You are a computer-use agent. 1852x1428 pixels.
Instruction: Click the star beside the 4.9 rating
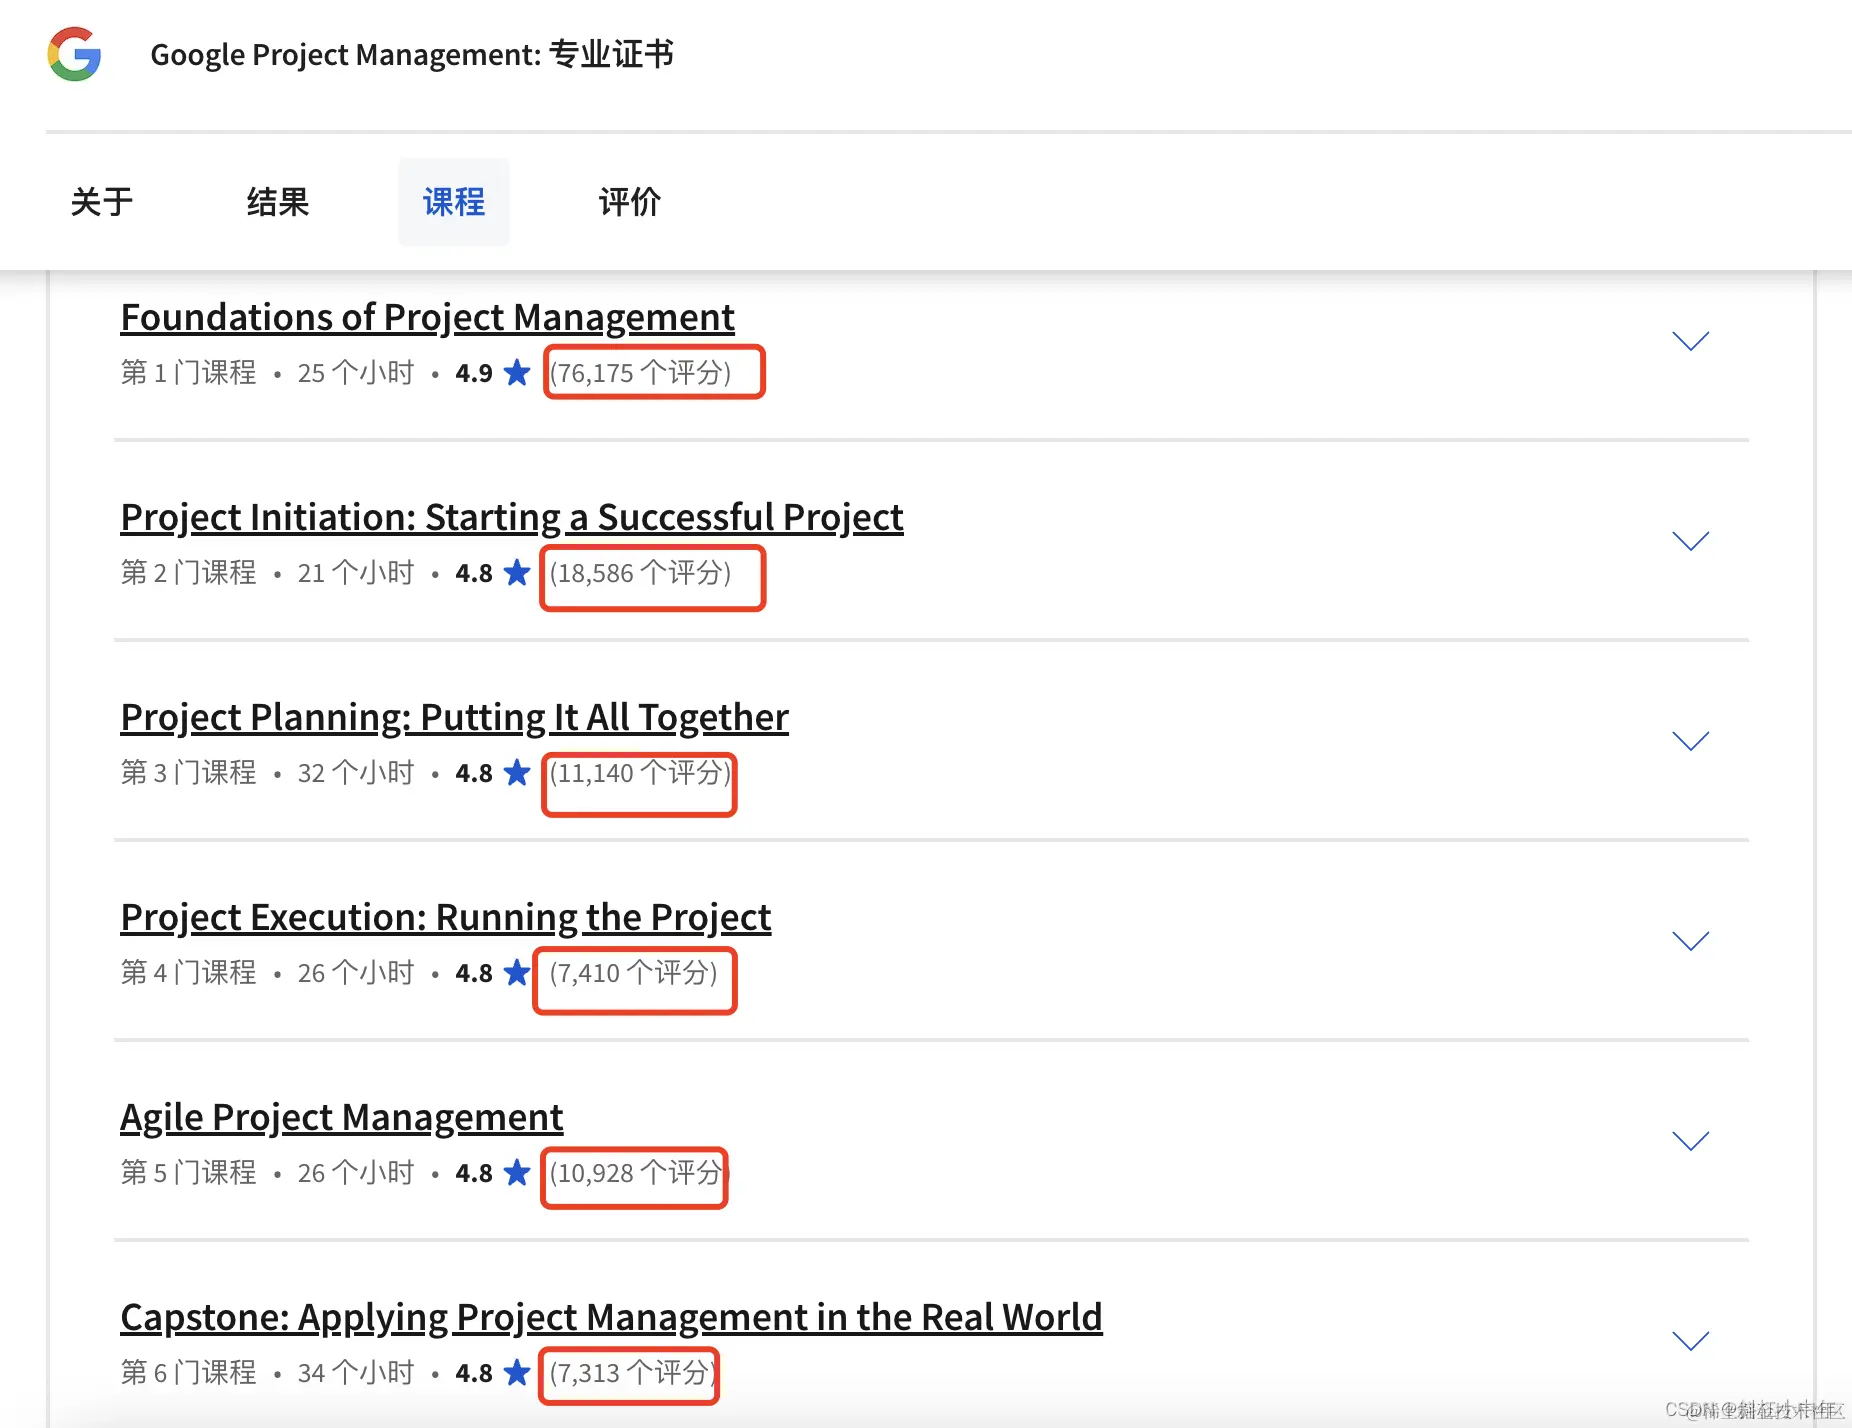pyautogui.click(x=517, y=373)
